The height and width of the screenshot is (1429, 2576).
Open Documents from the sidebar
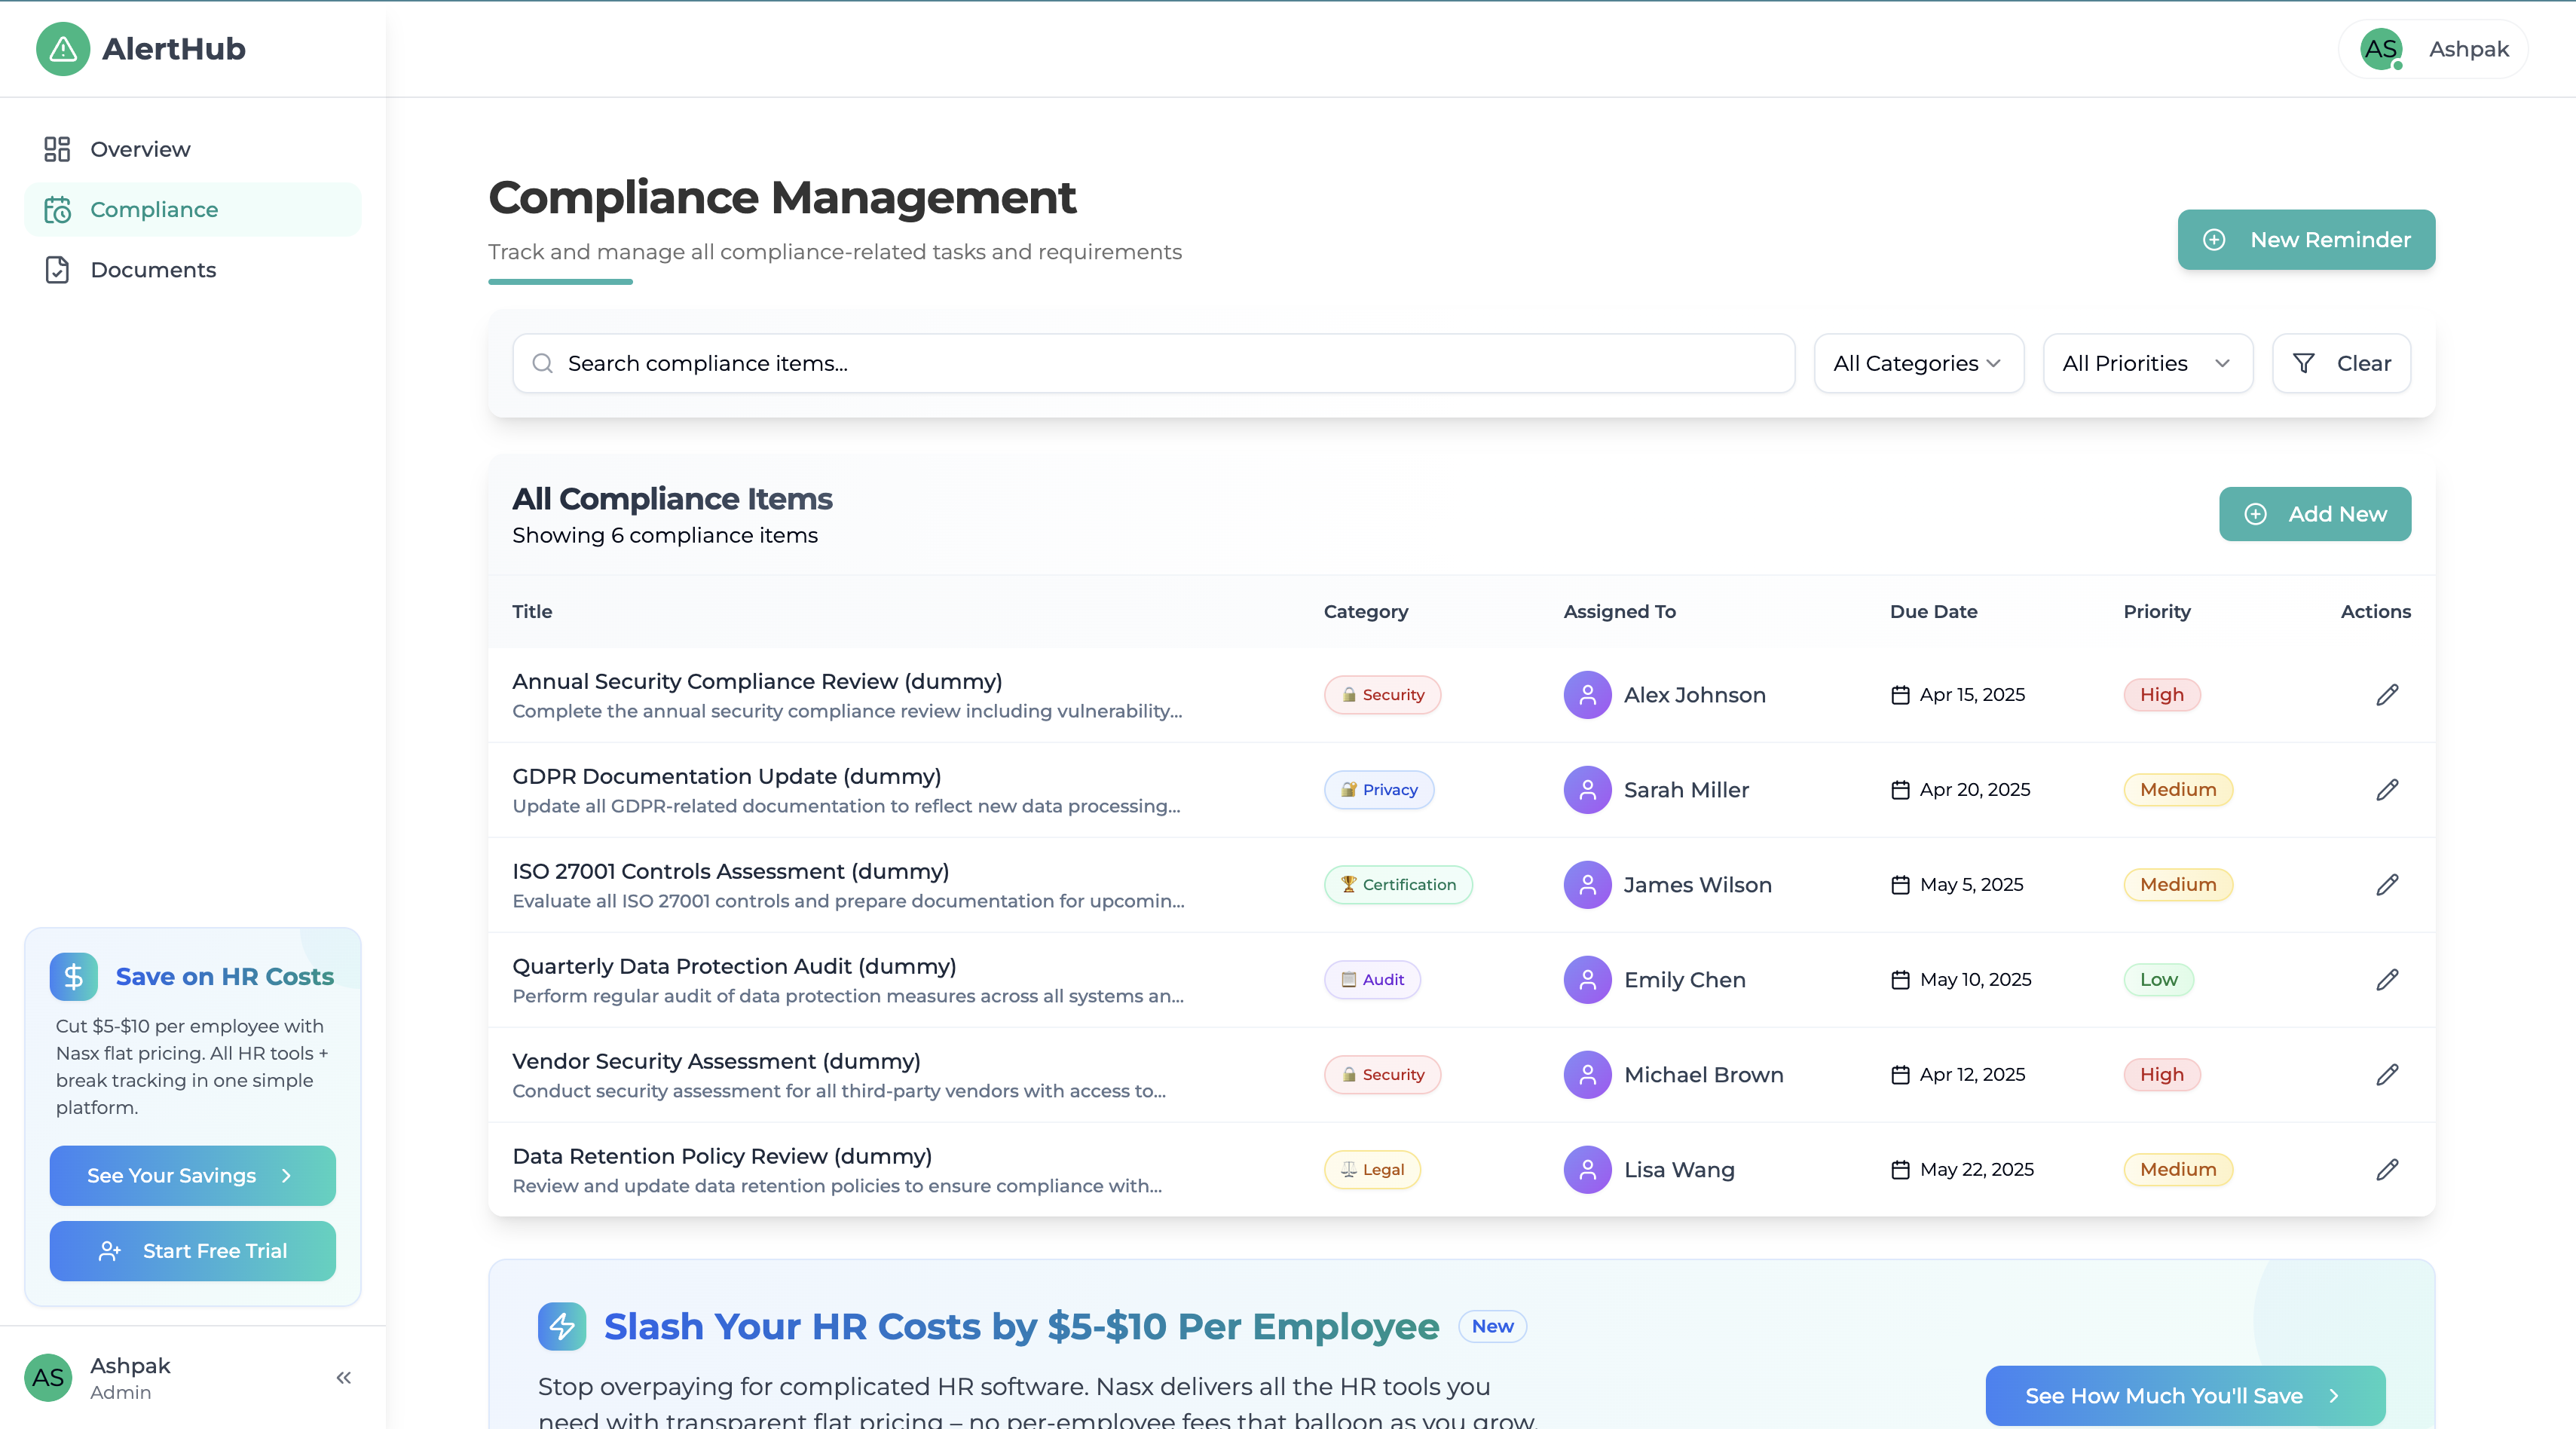click(x=192, y=270)
